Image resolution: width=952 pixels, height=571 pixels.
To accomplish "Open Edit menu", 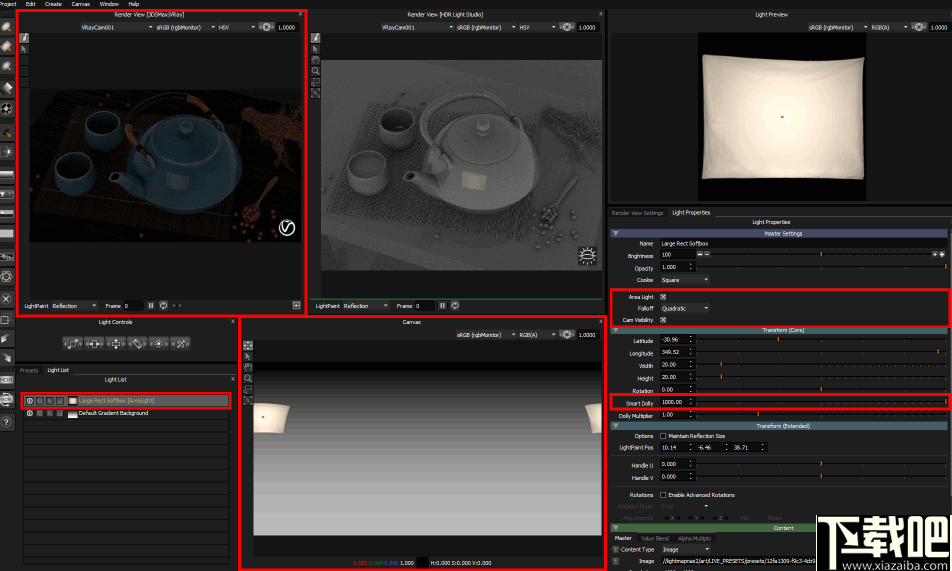I will pyautogui.click(x=30, y=4).
